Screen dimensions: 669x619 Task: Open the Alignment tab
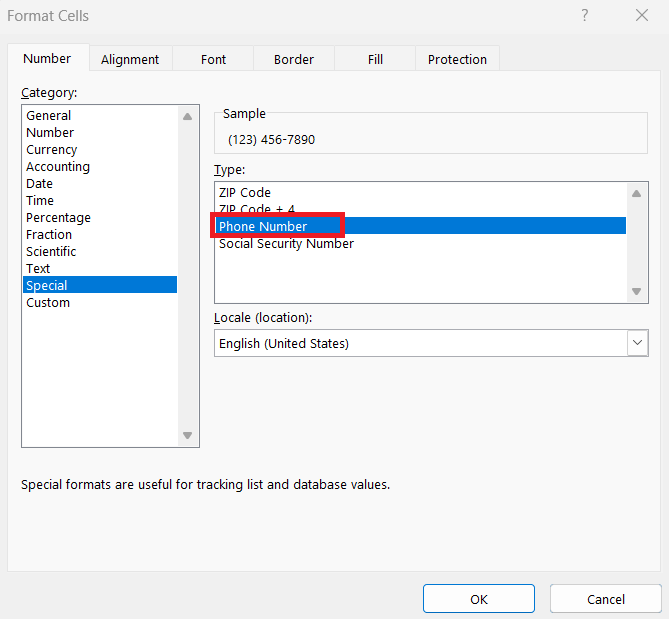pos(130,59)
